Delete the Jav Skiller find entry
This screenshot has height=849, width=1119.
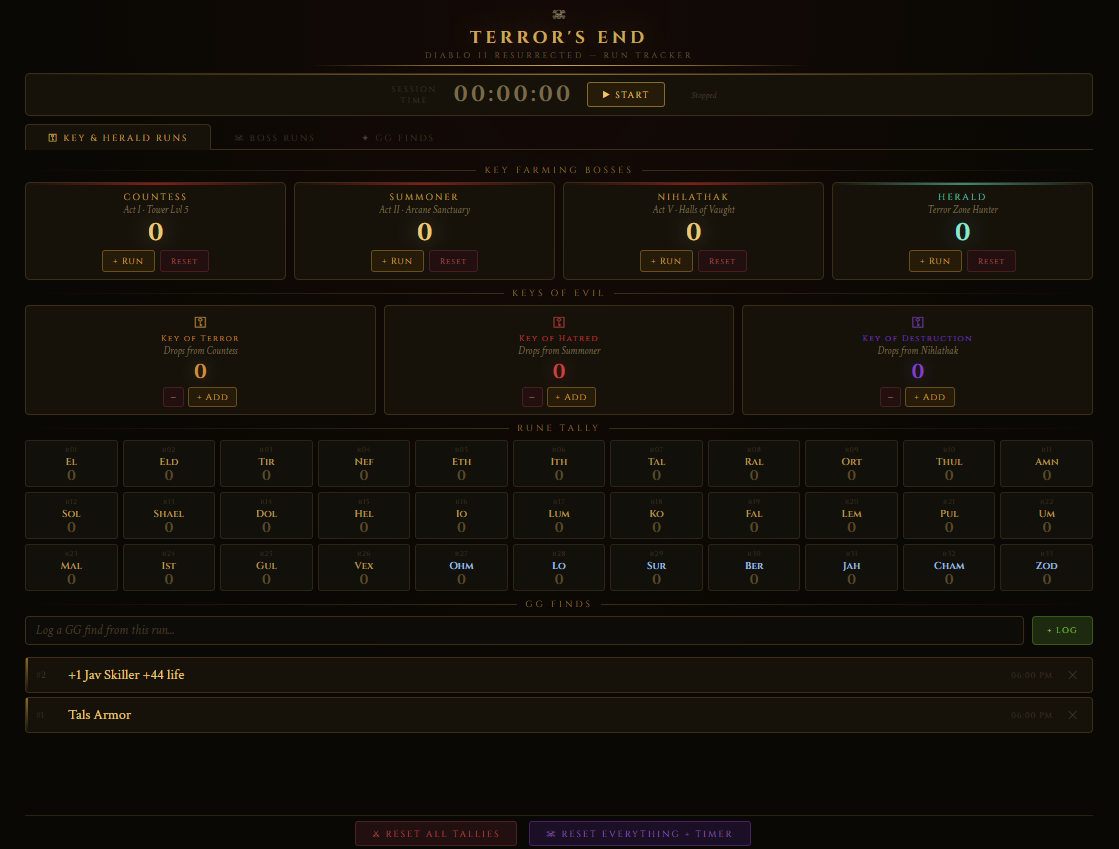[1073, 675]
